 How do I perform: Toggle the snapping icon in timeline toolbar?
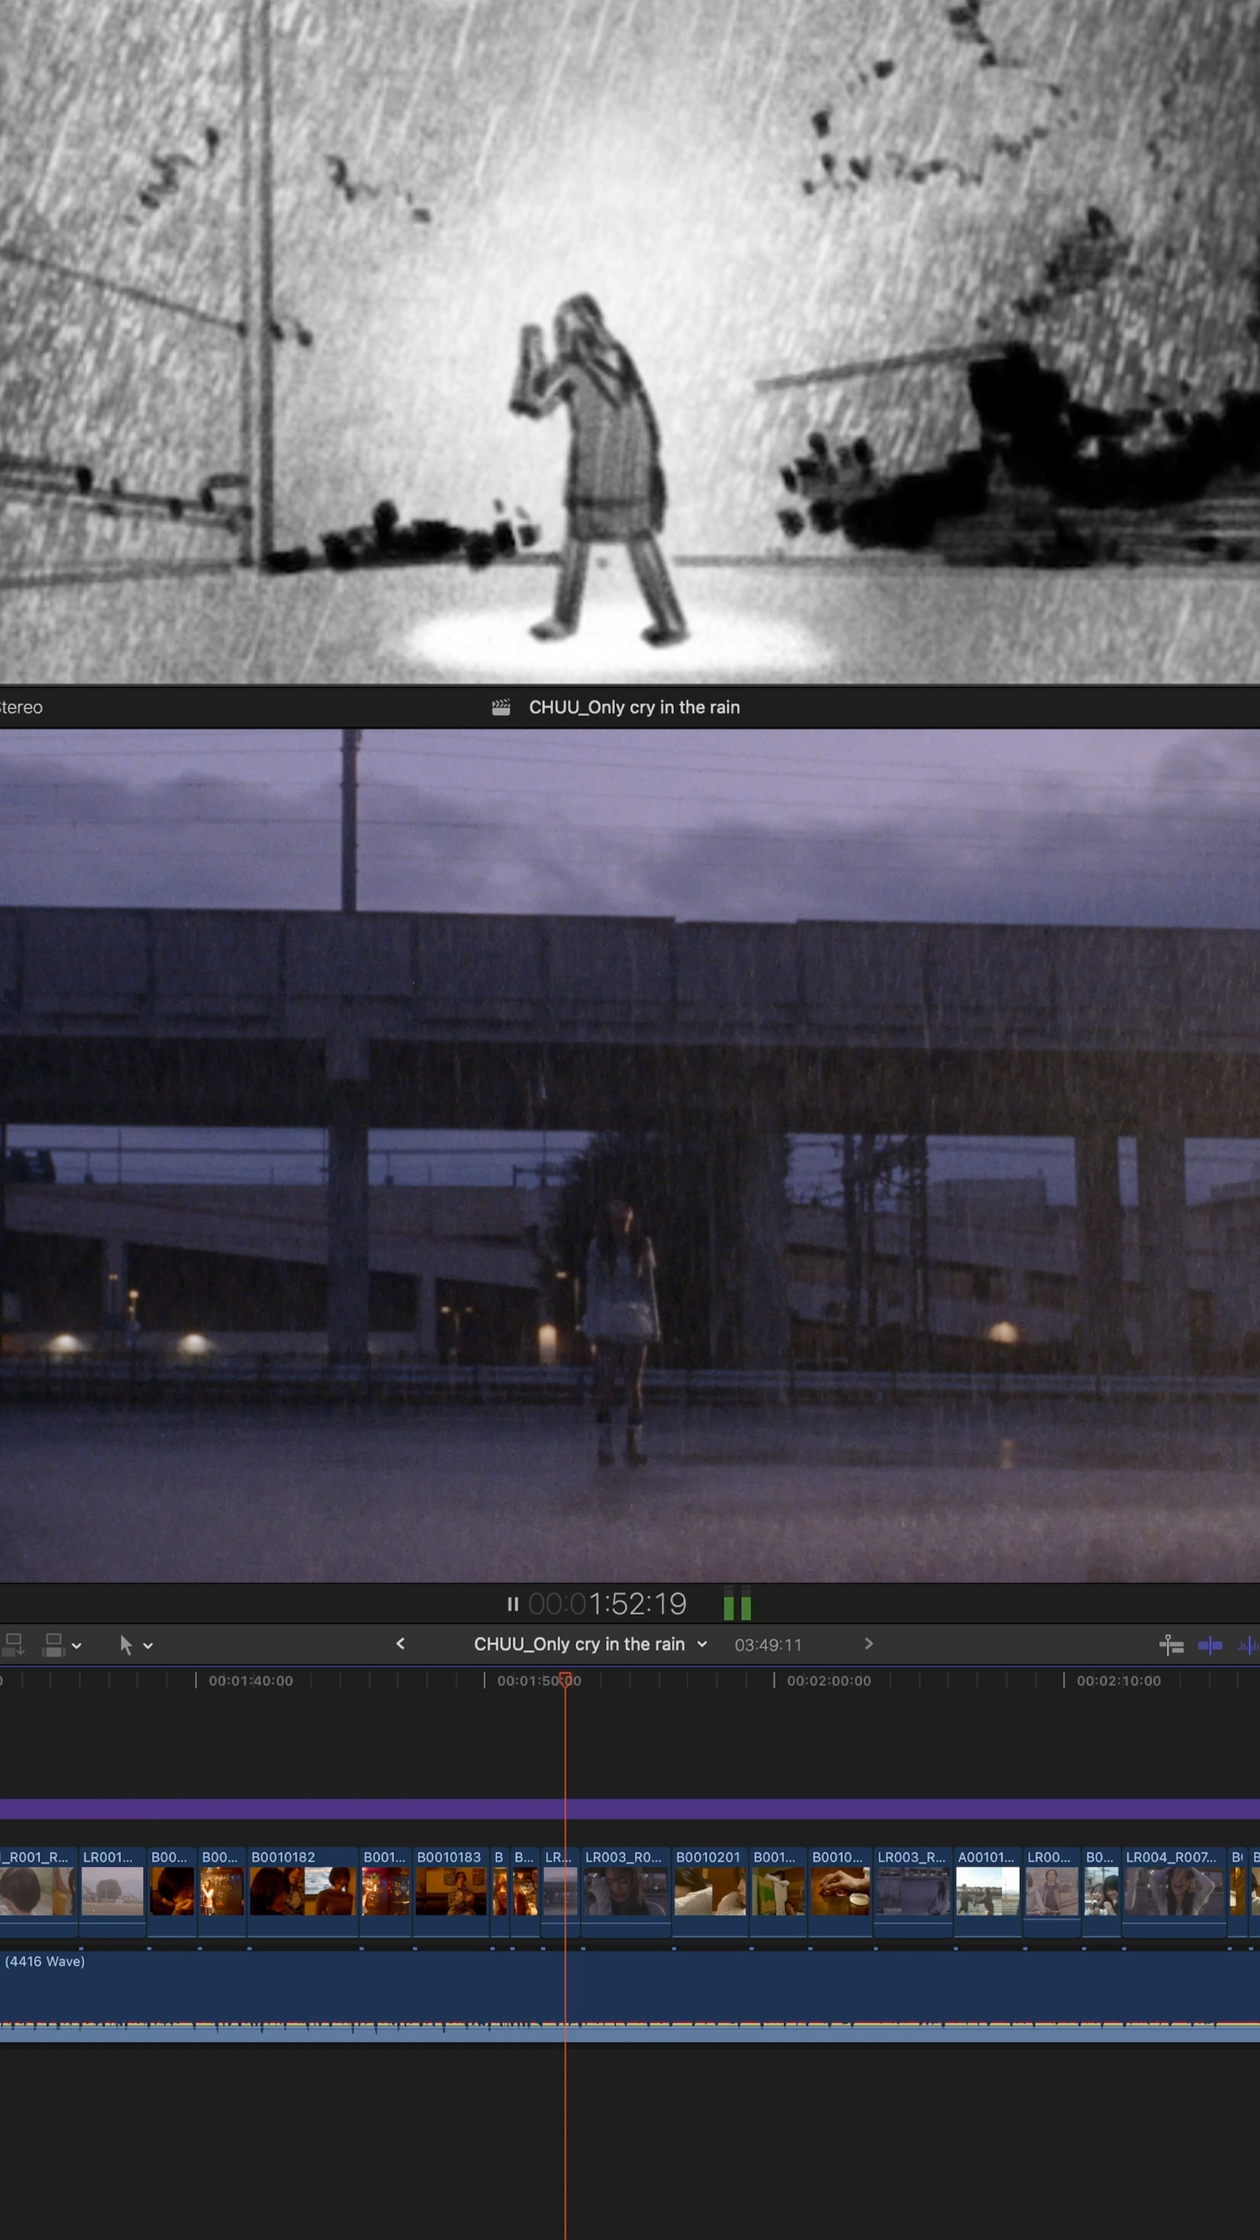point(1171,1644)
